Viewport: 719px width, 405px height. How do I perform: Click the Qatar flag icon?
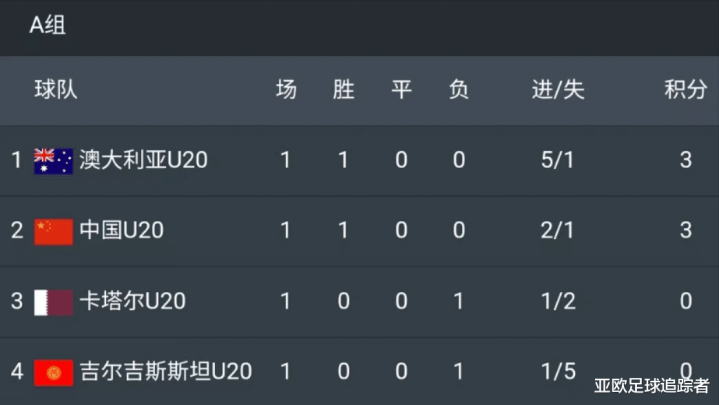53,302
